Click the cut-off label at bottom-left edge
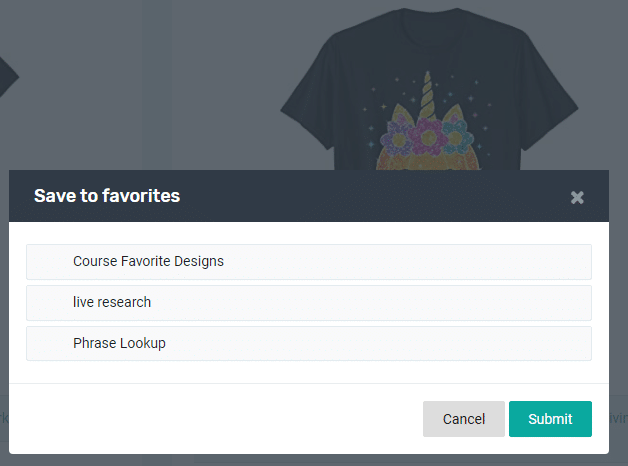This screenshot has height=466, width=628. click(4, 418)
